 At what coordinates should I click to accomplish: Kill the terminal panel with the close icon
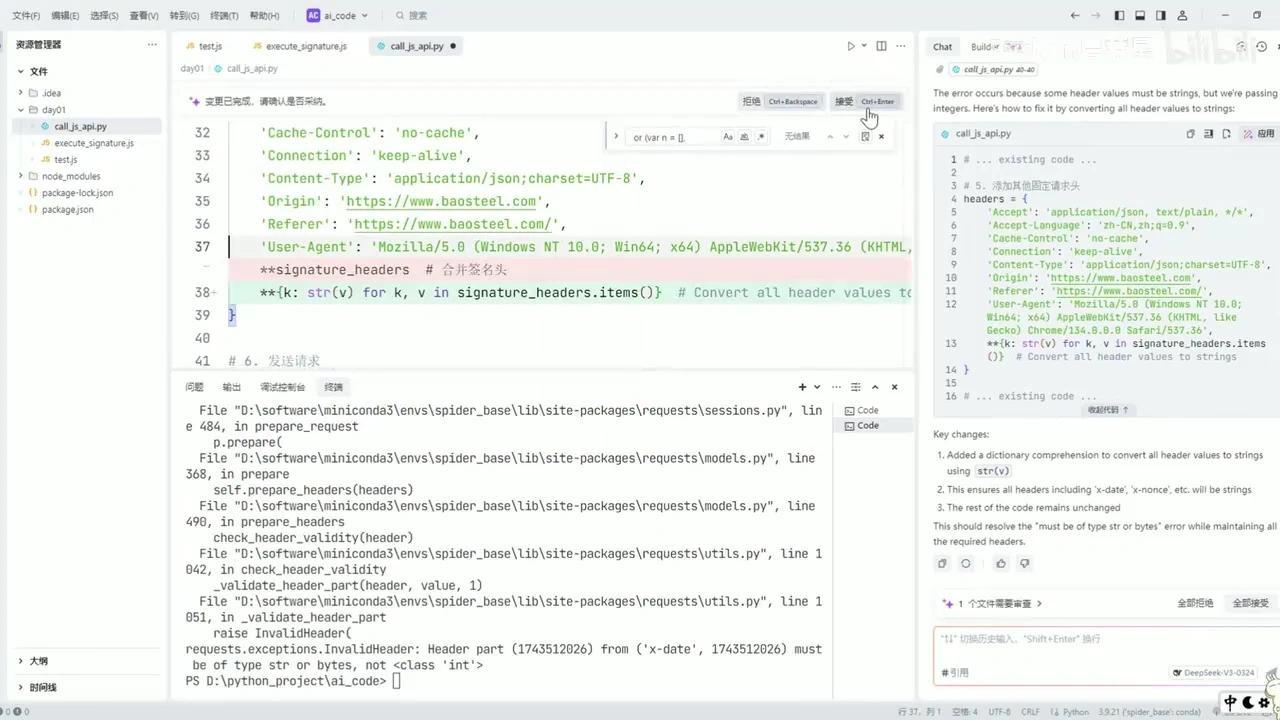point(894,387)
